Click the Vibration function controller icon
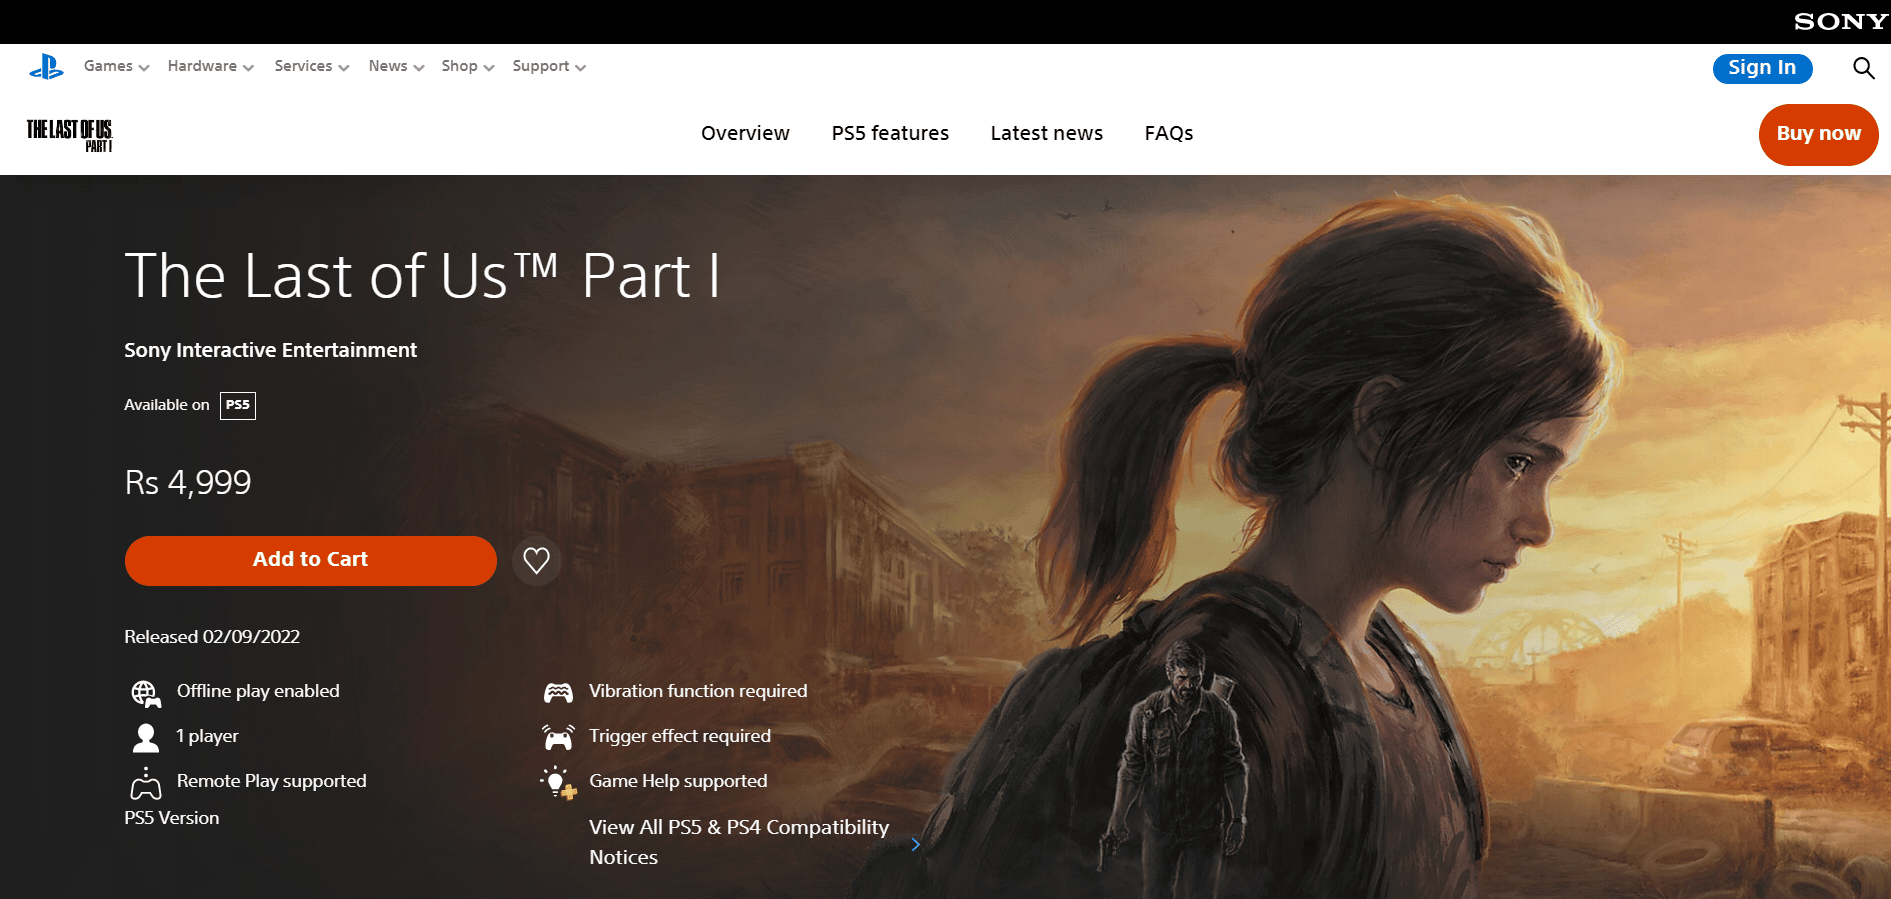1891x899 pixels. coord(558,692)
